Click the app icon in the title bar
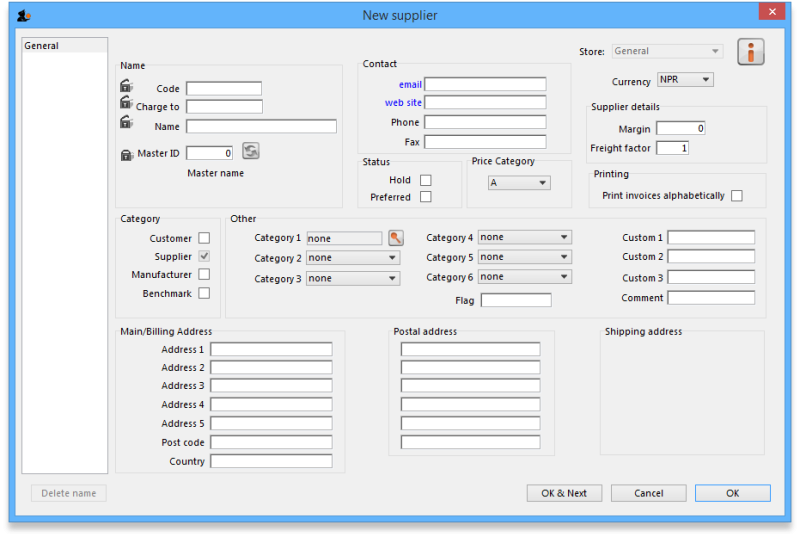800x537 pixels. click(24, 15)
